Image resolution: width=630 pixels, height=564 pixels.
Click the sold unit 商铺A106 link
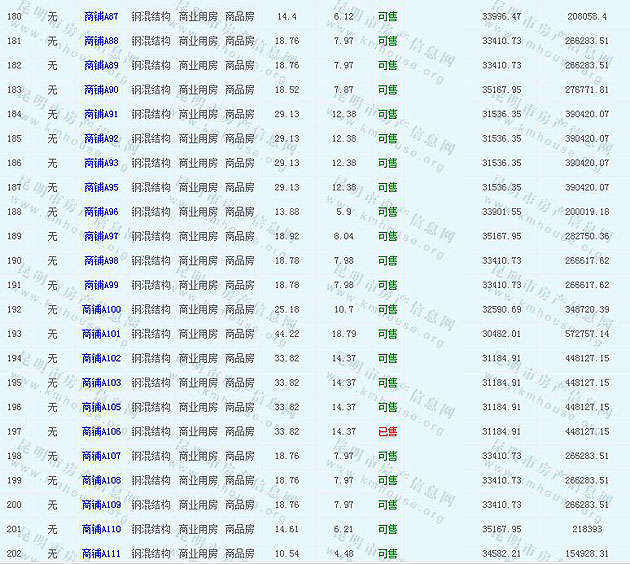[101, 431]
